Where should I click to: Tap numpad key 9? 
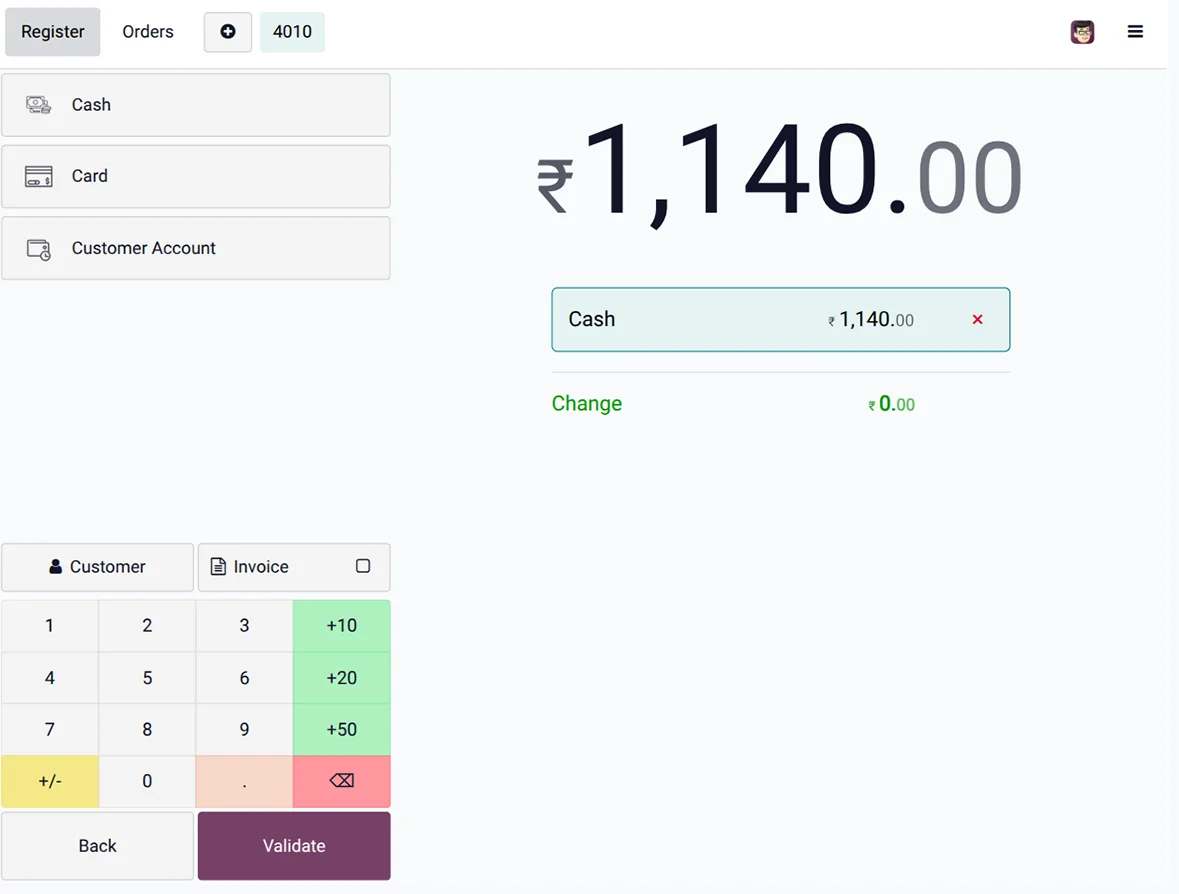click(x=244, y=729)
